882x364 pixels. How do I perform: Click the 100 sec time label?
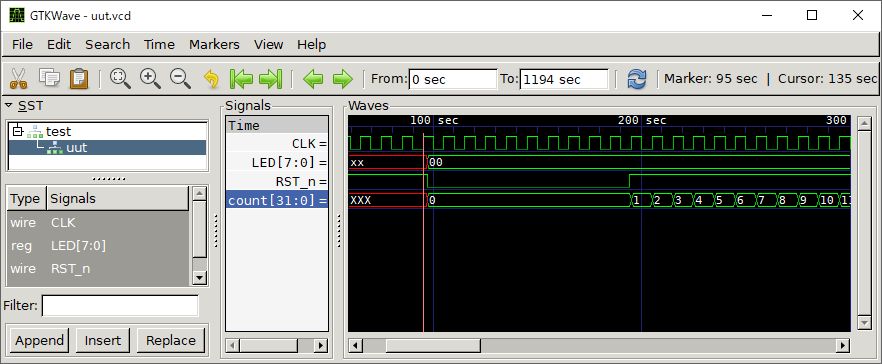(434, 120)
